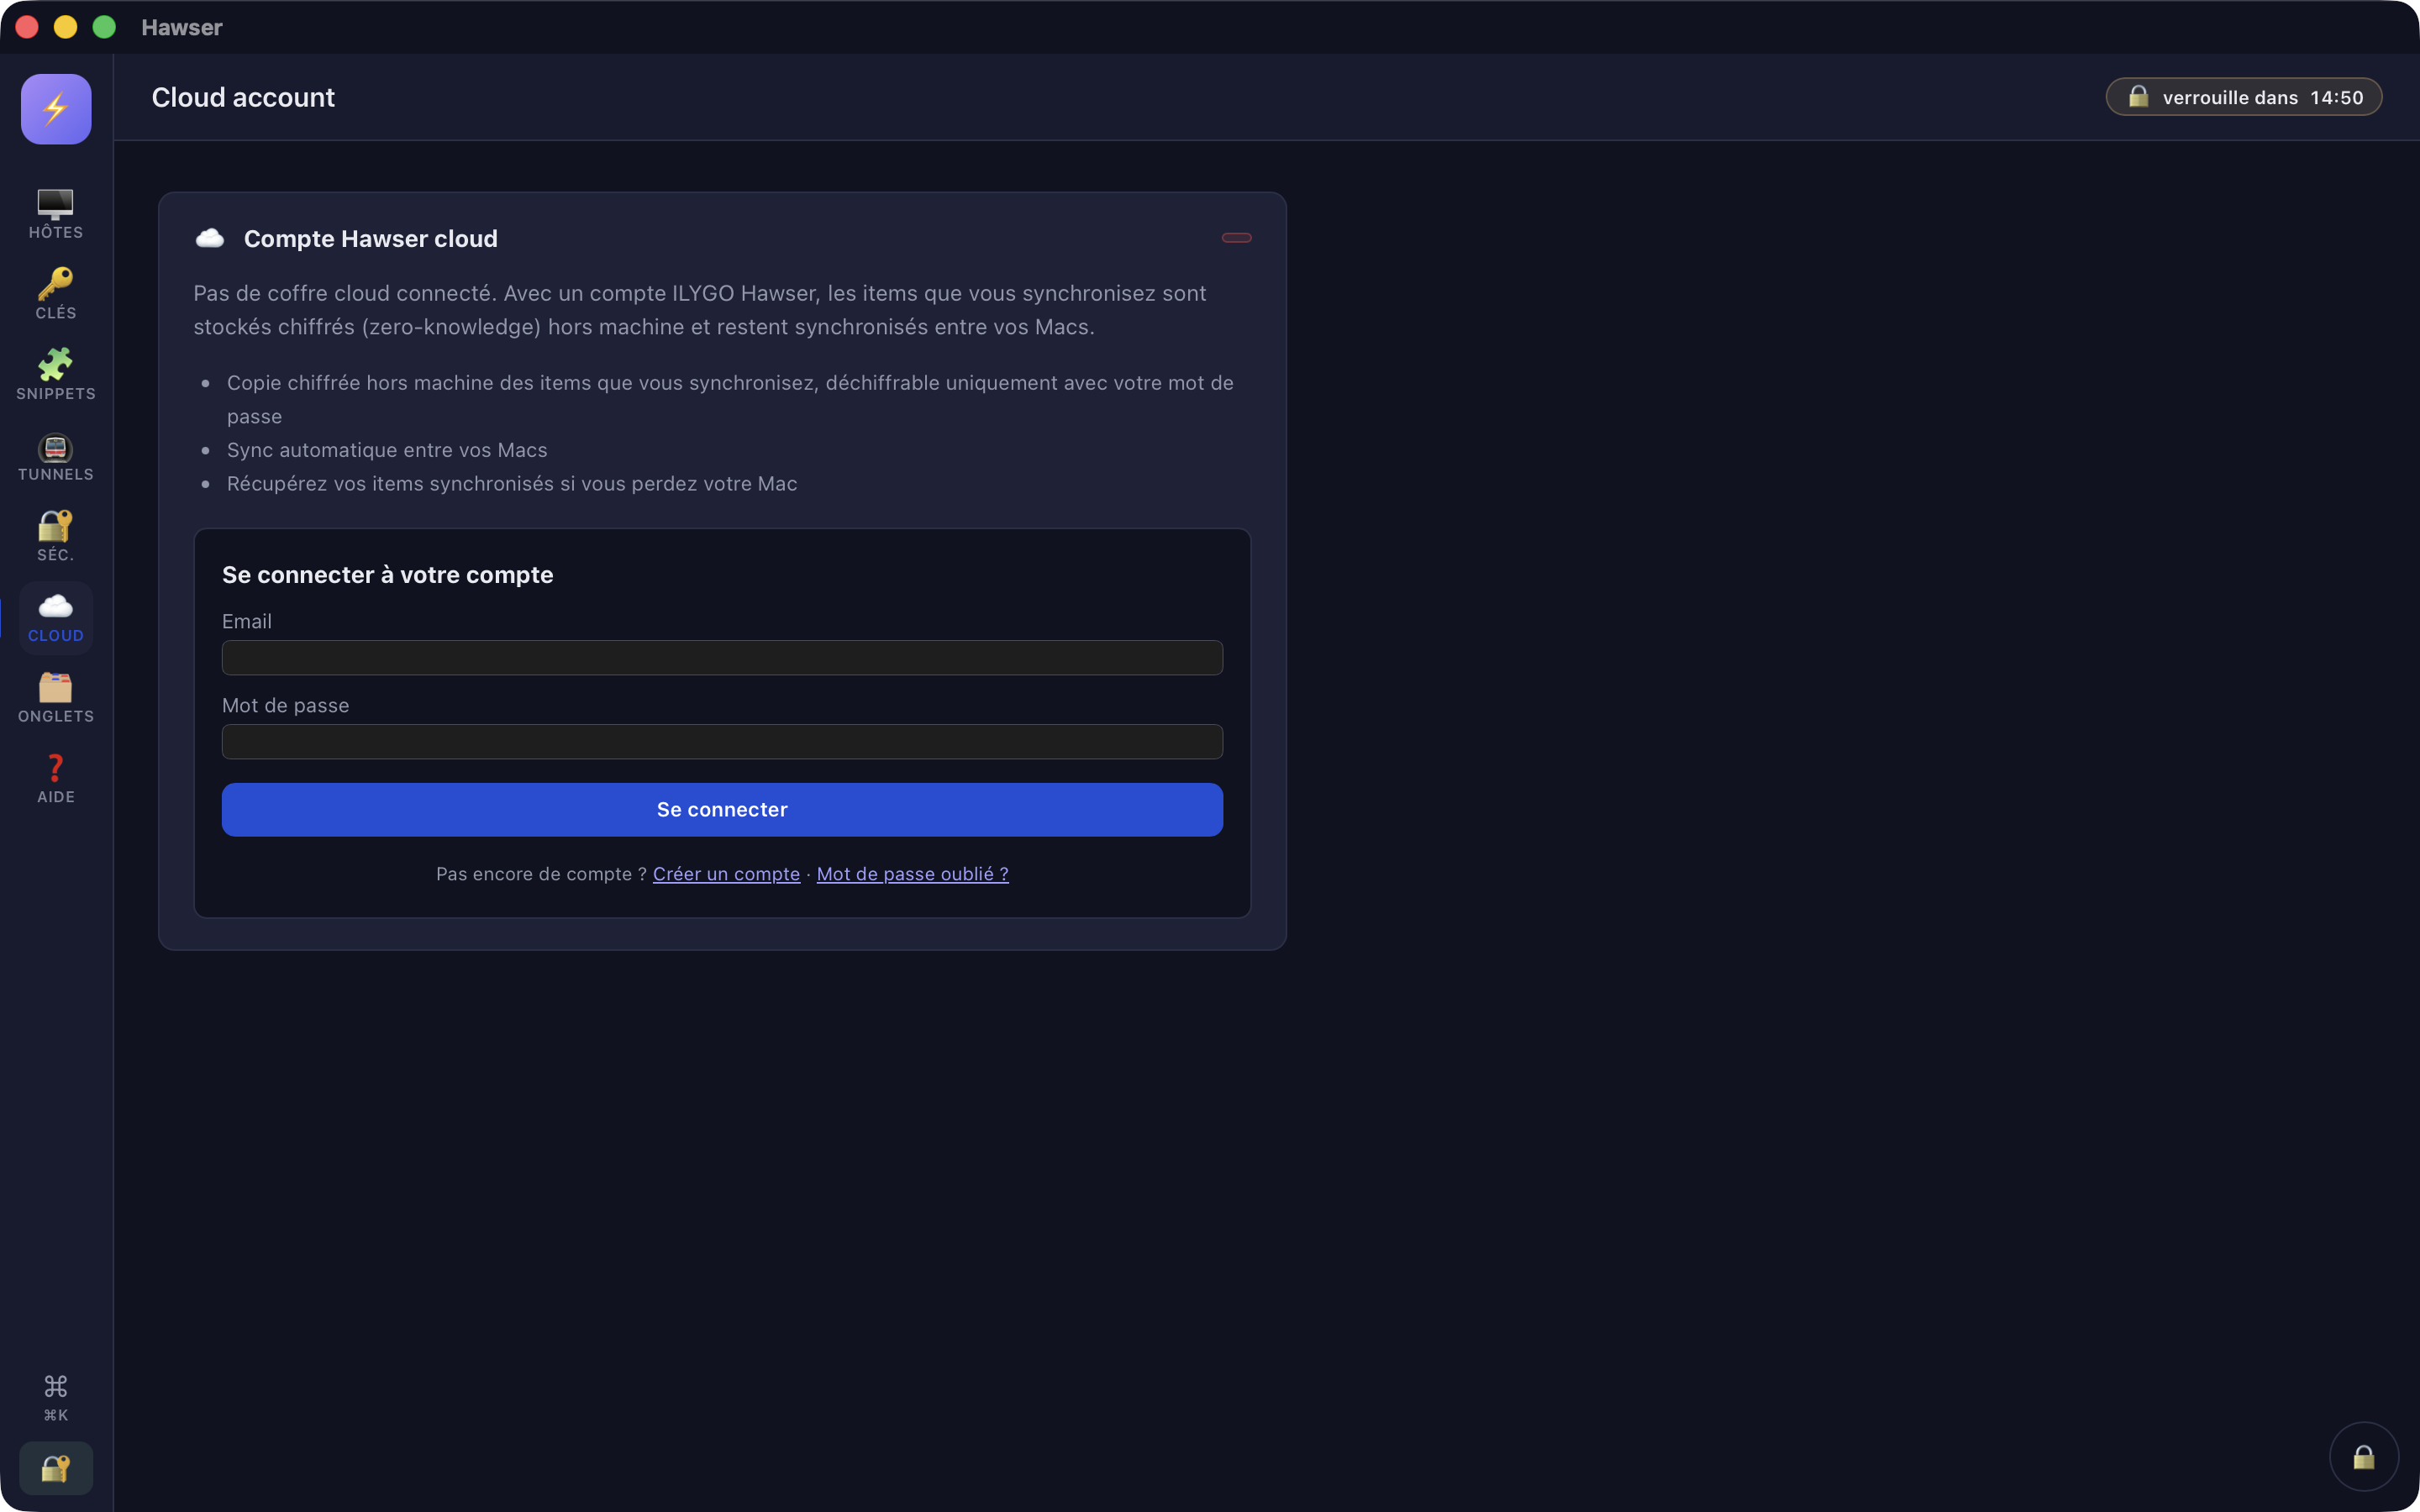
Task: Click the Se connecter à votre compte heading
Action: 387,575
